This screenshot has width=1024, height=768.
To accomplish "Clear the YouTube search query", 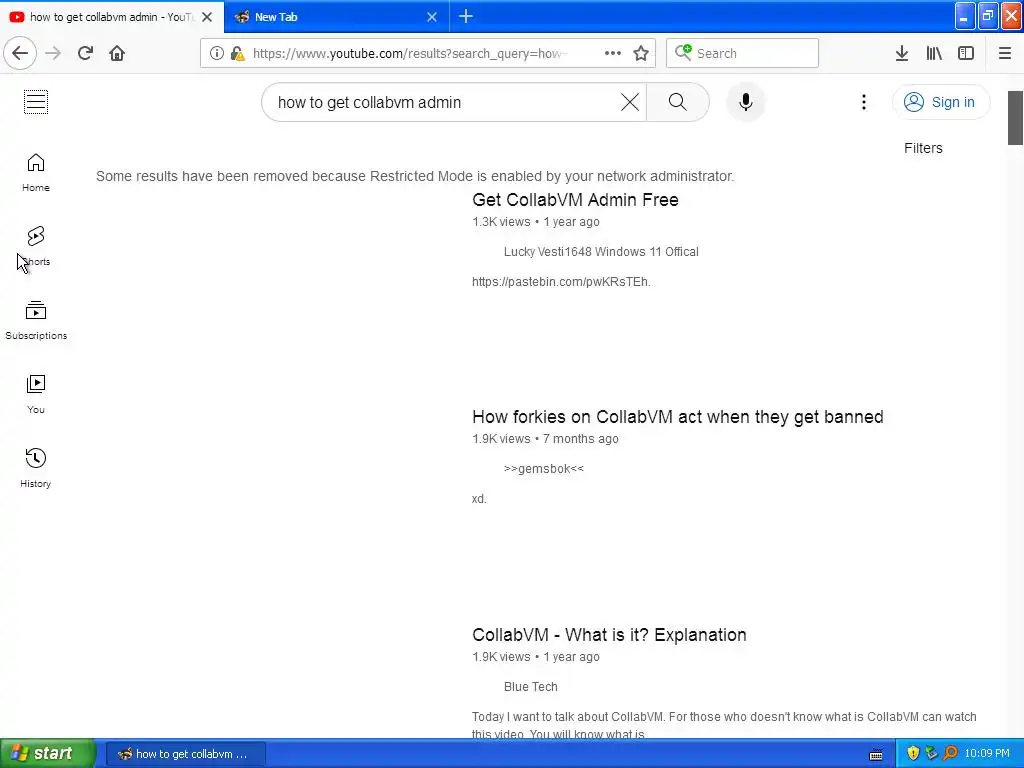I will [630, 102].
